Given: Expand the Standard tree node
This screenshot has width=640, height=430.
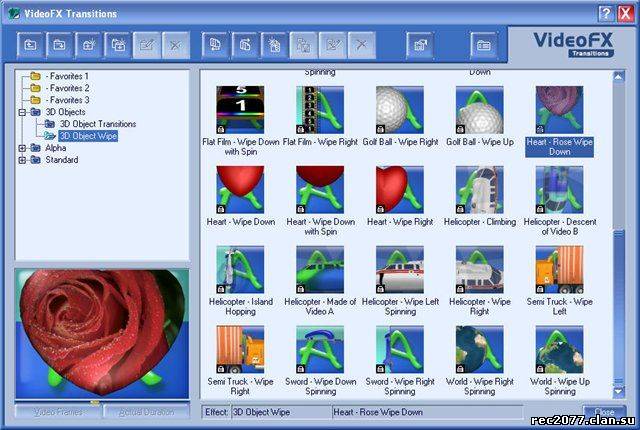Looking at the screenshot, I should point(22,160).
